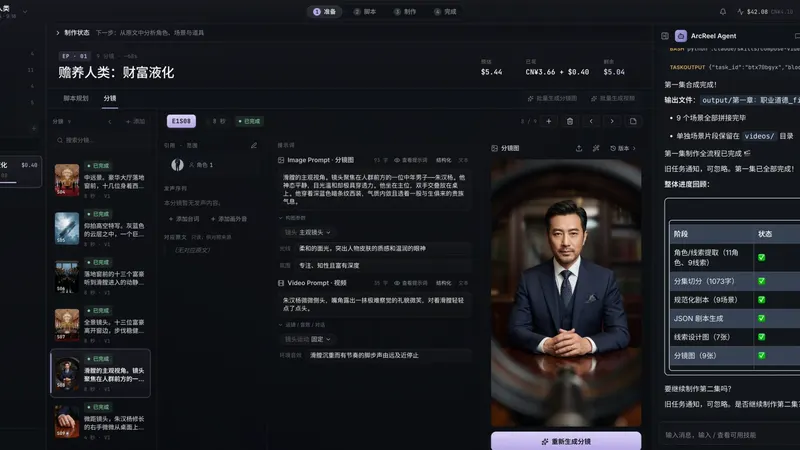Go to step 2 脚本 tab
The width and height of the screenshot is (800, 450).
click(x=365, y=12)
